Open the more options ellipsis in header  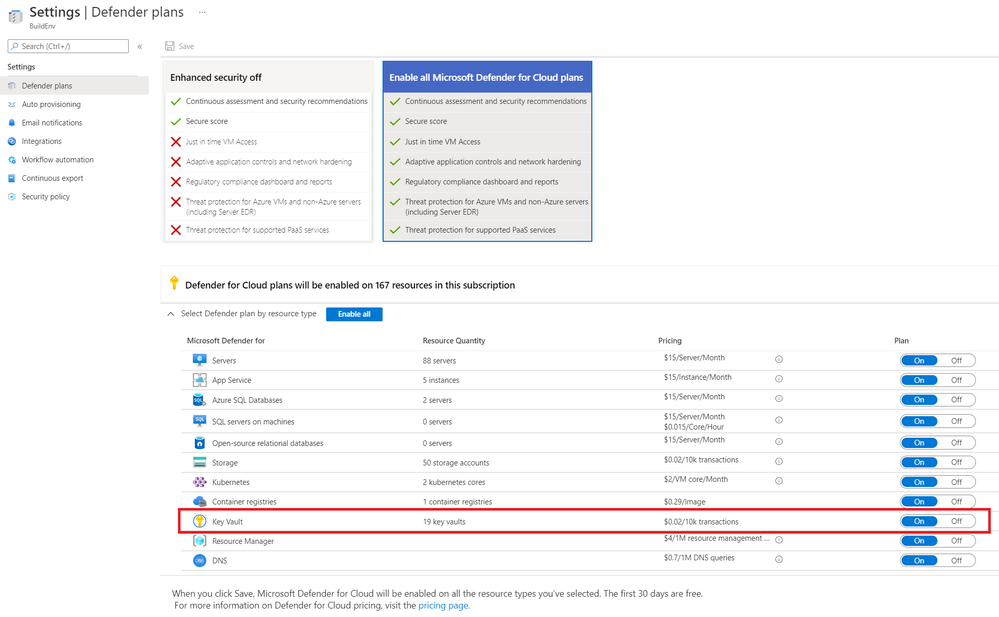202,12
